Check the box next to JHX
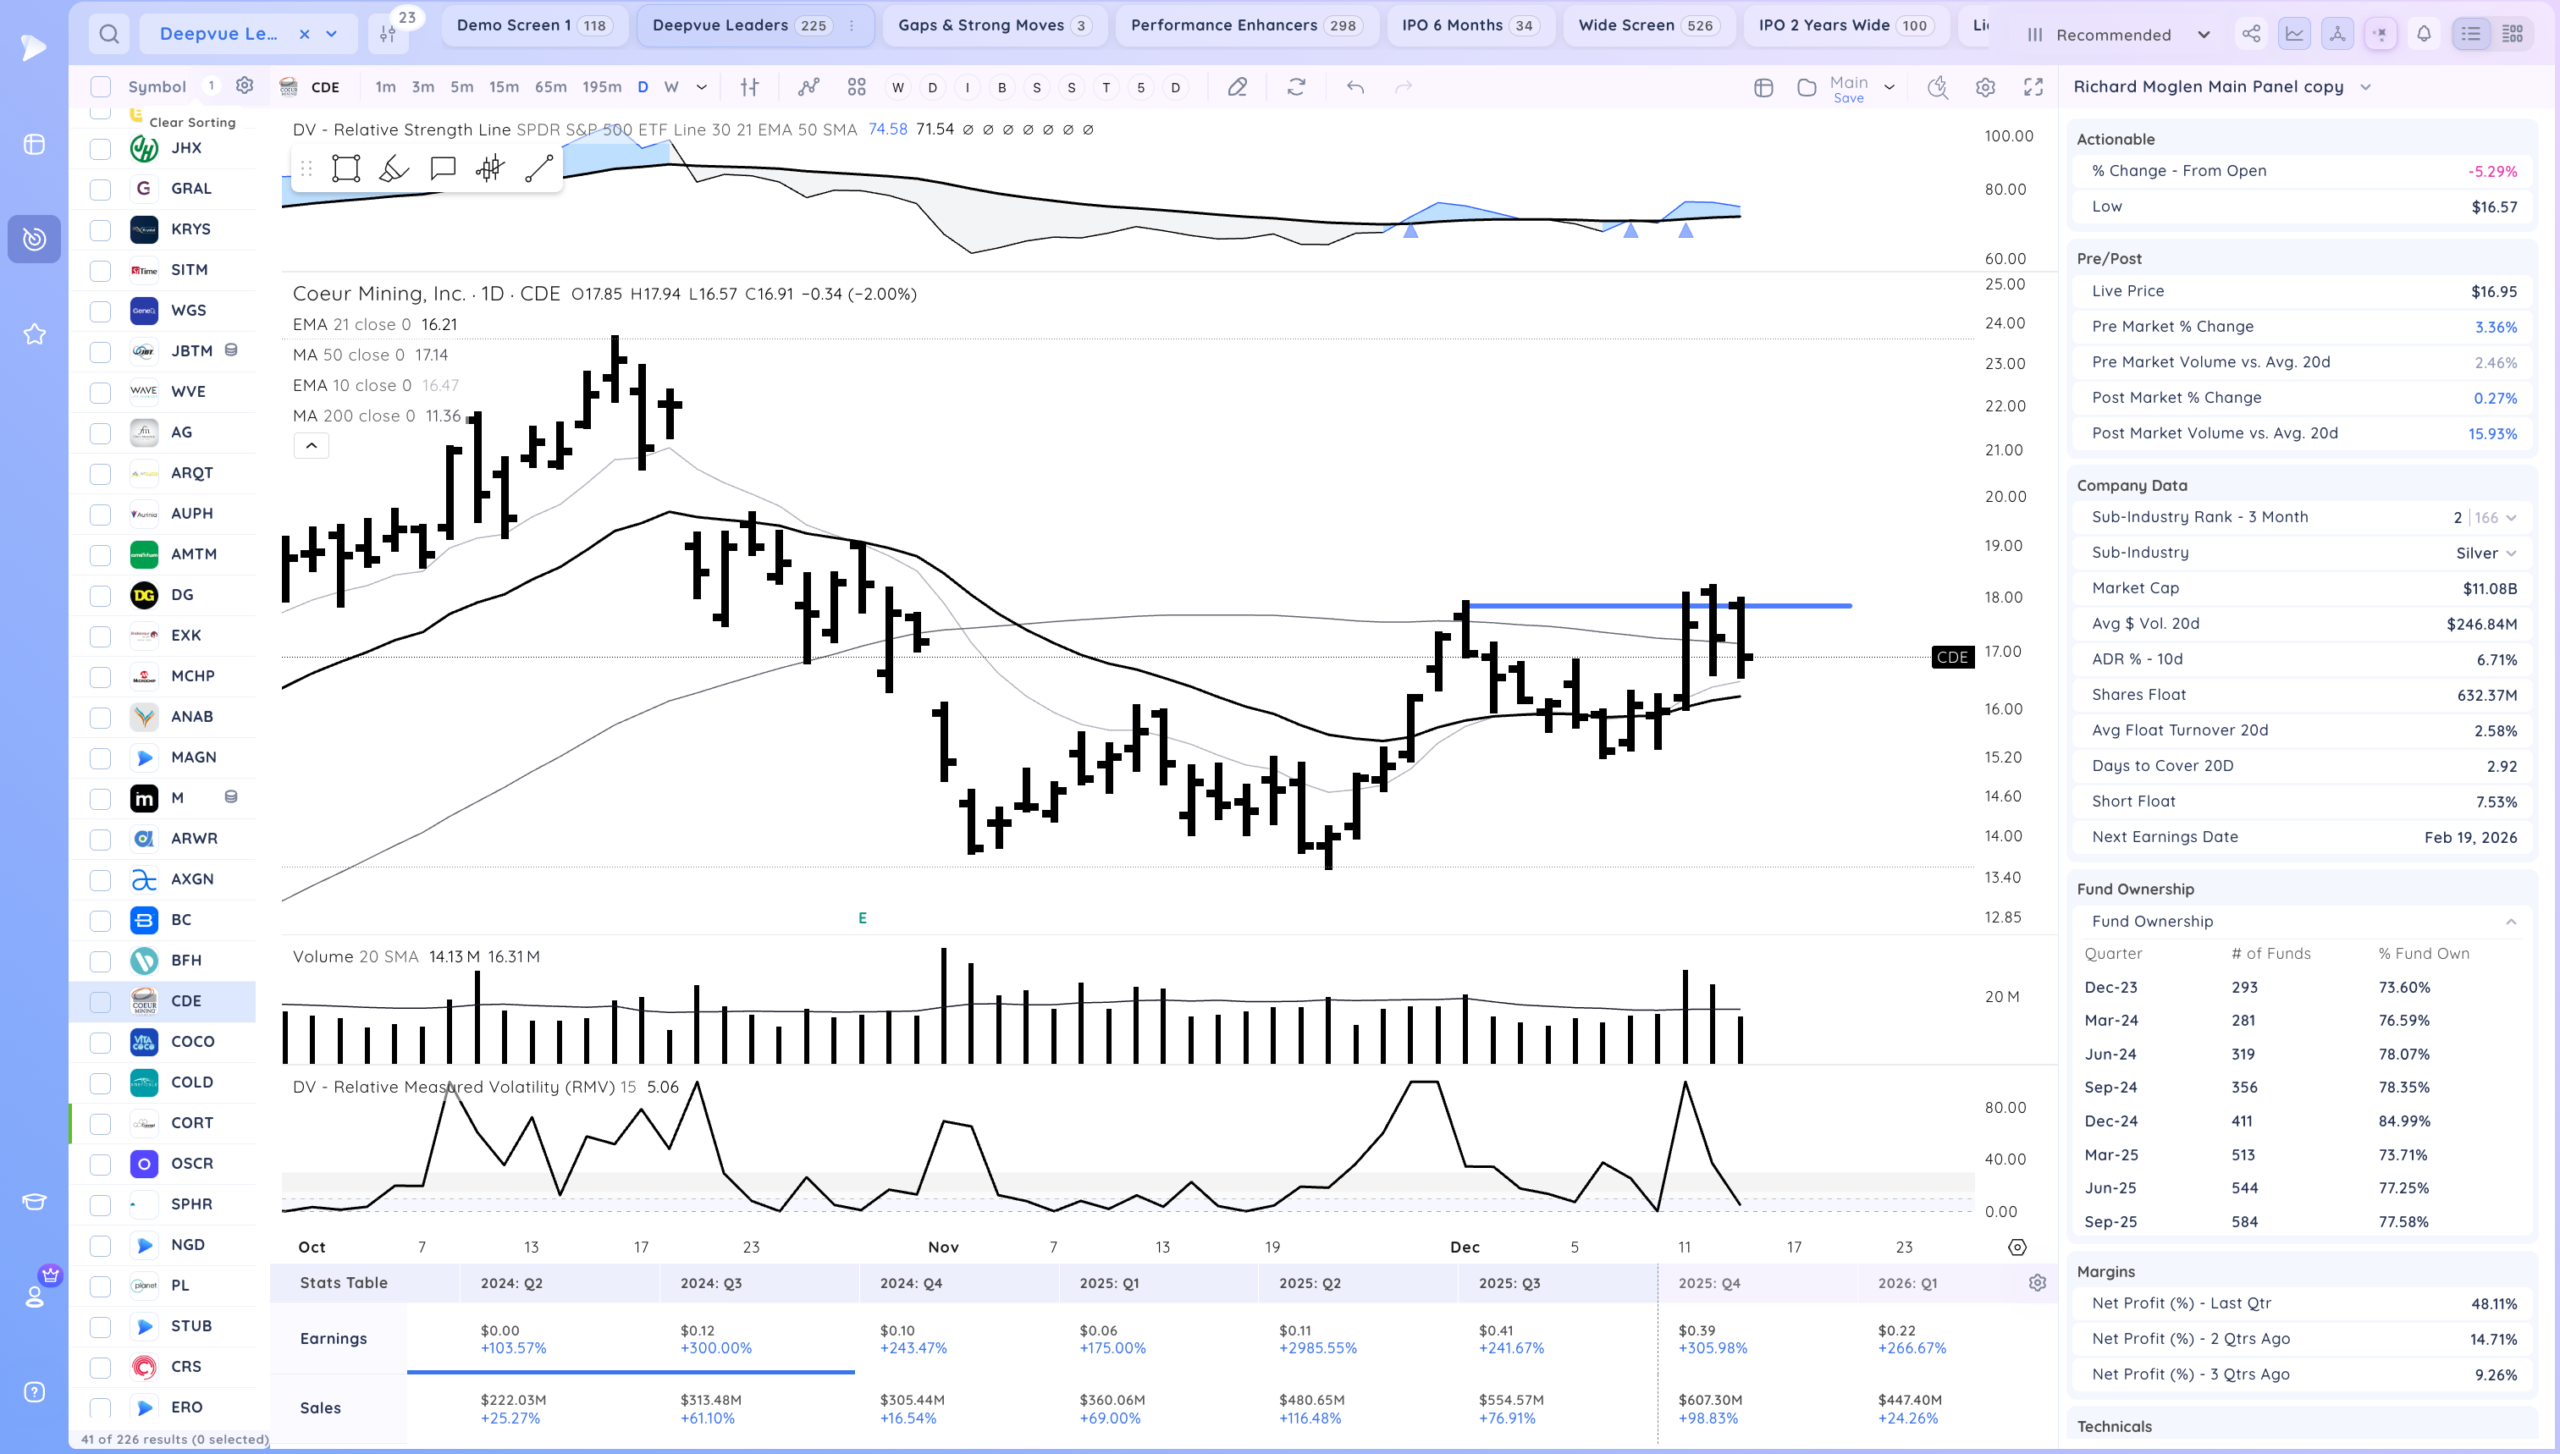 click(100, 148)
